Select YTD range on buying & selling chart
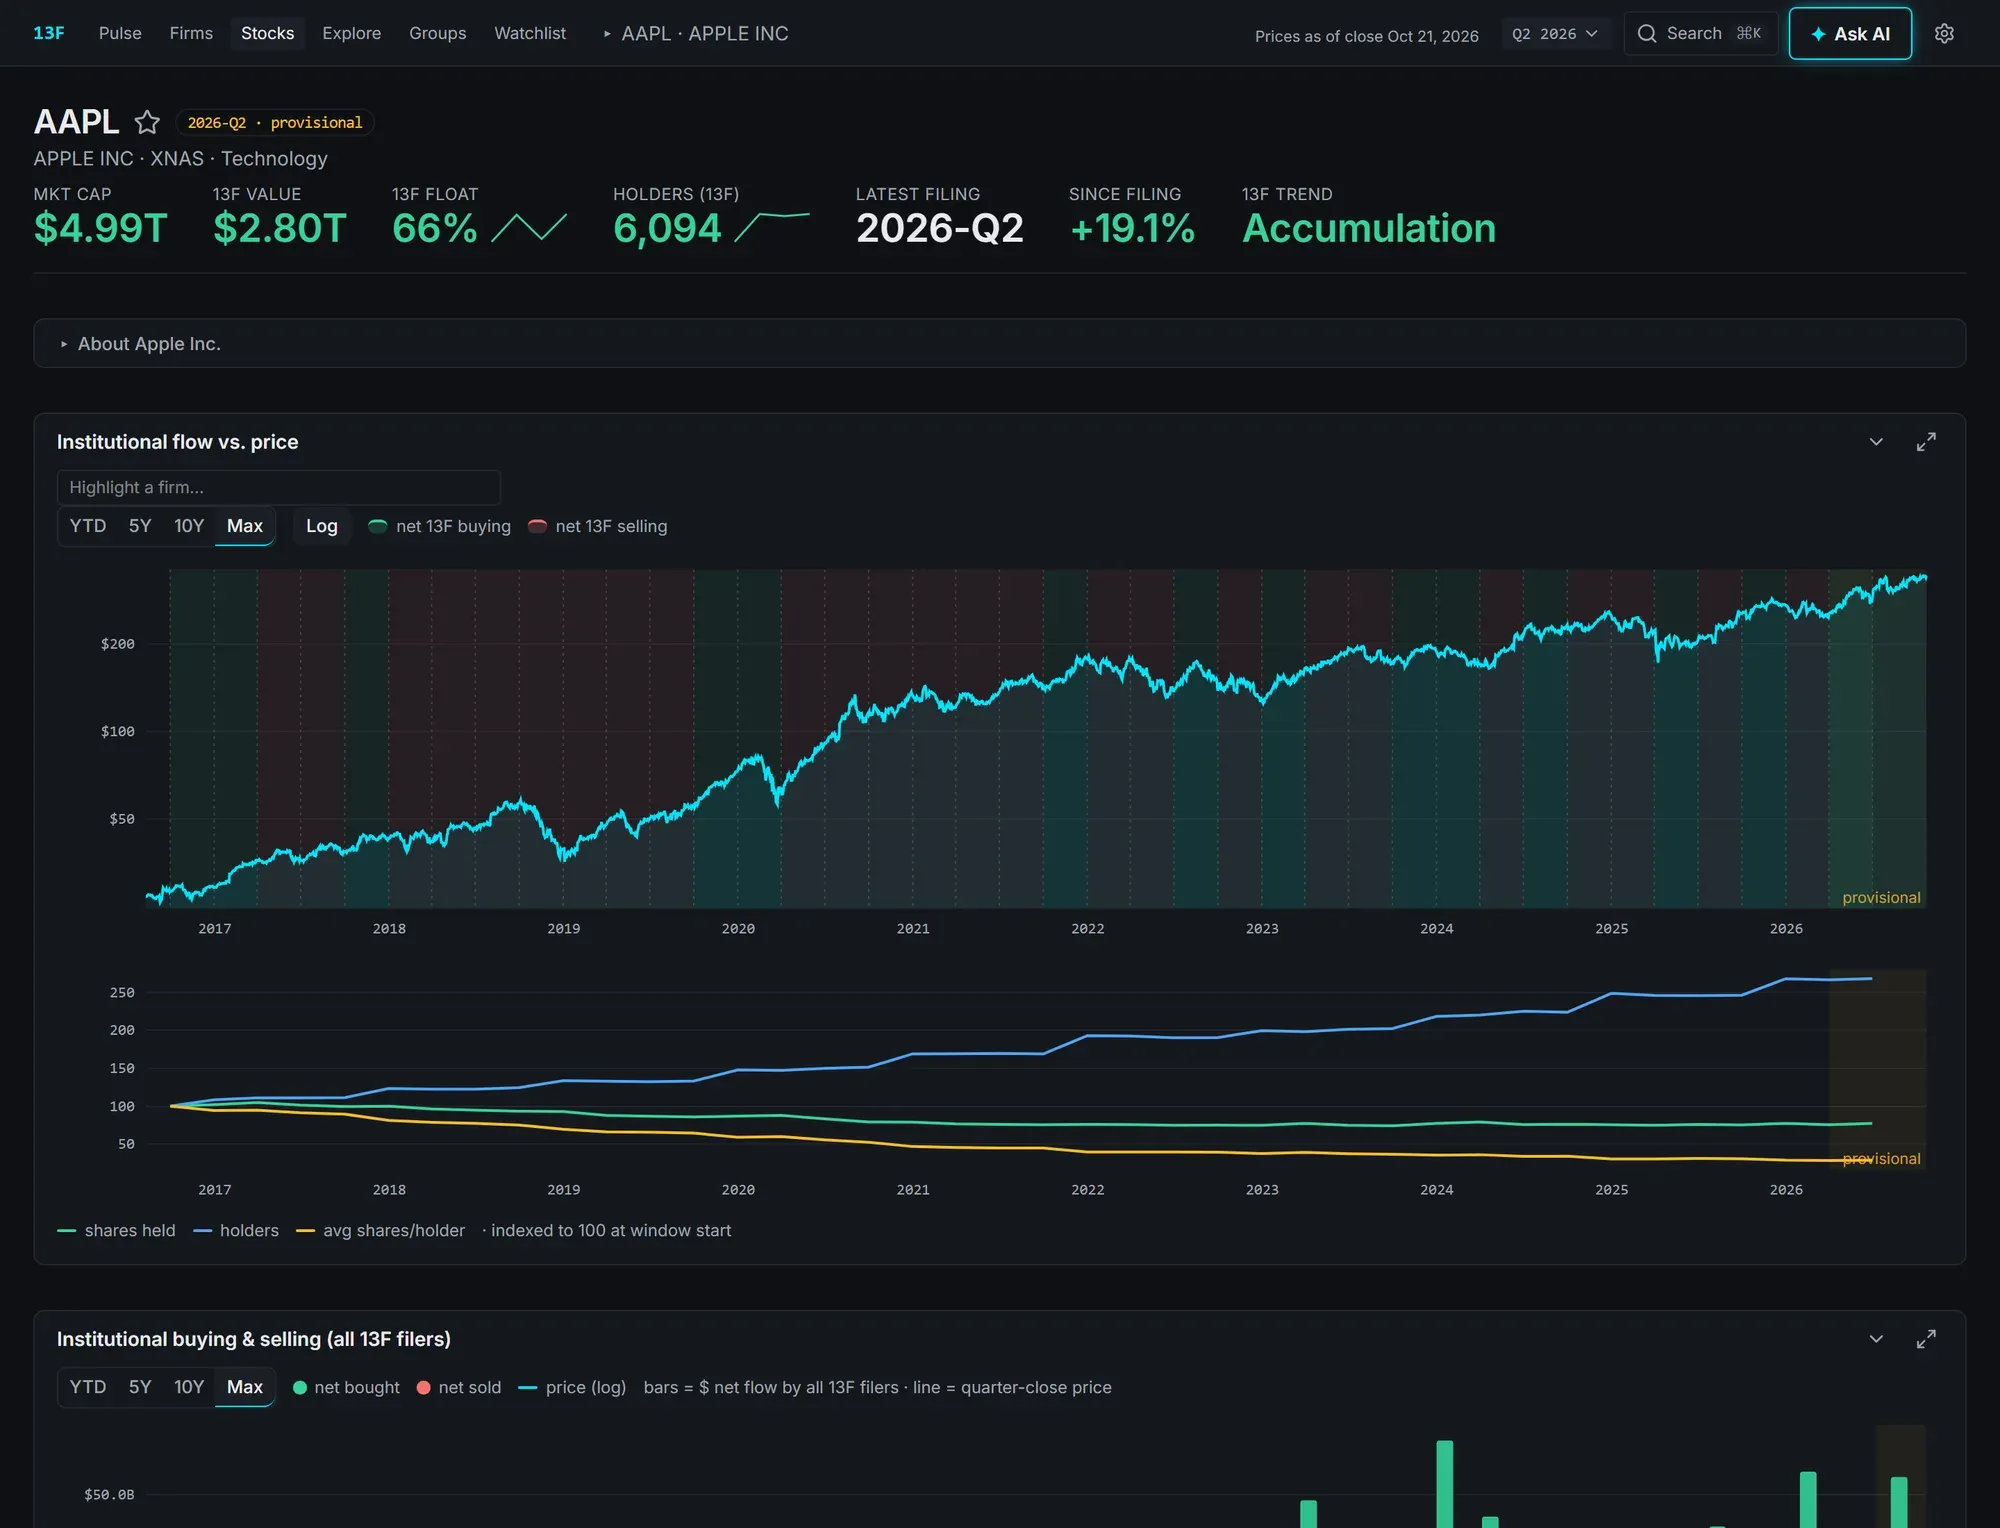 (88, 1387)
